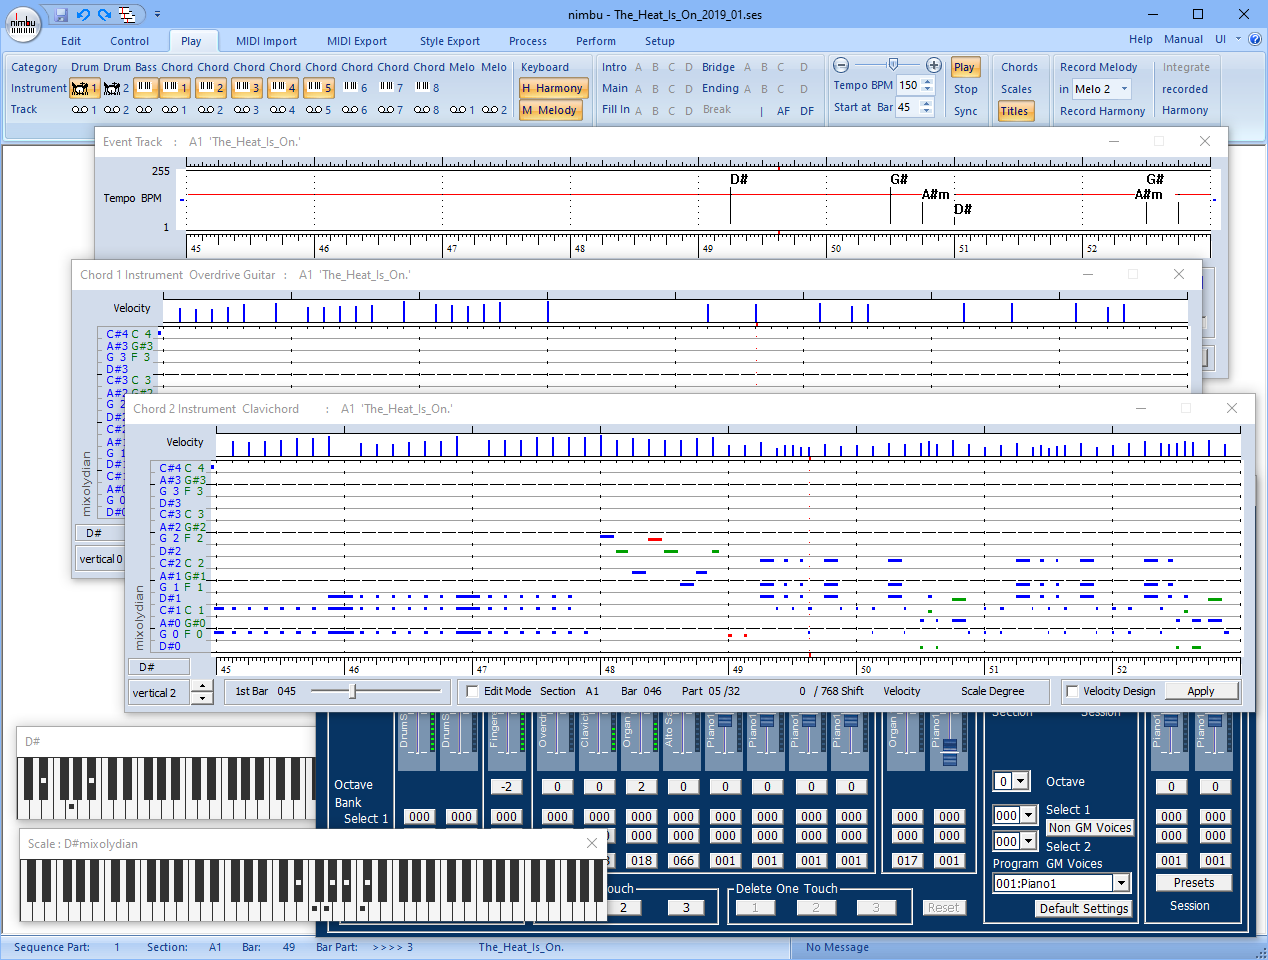Increase Start at Bar spinner value

pos(927,102)
